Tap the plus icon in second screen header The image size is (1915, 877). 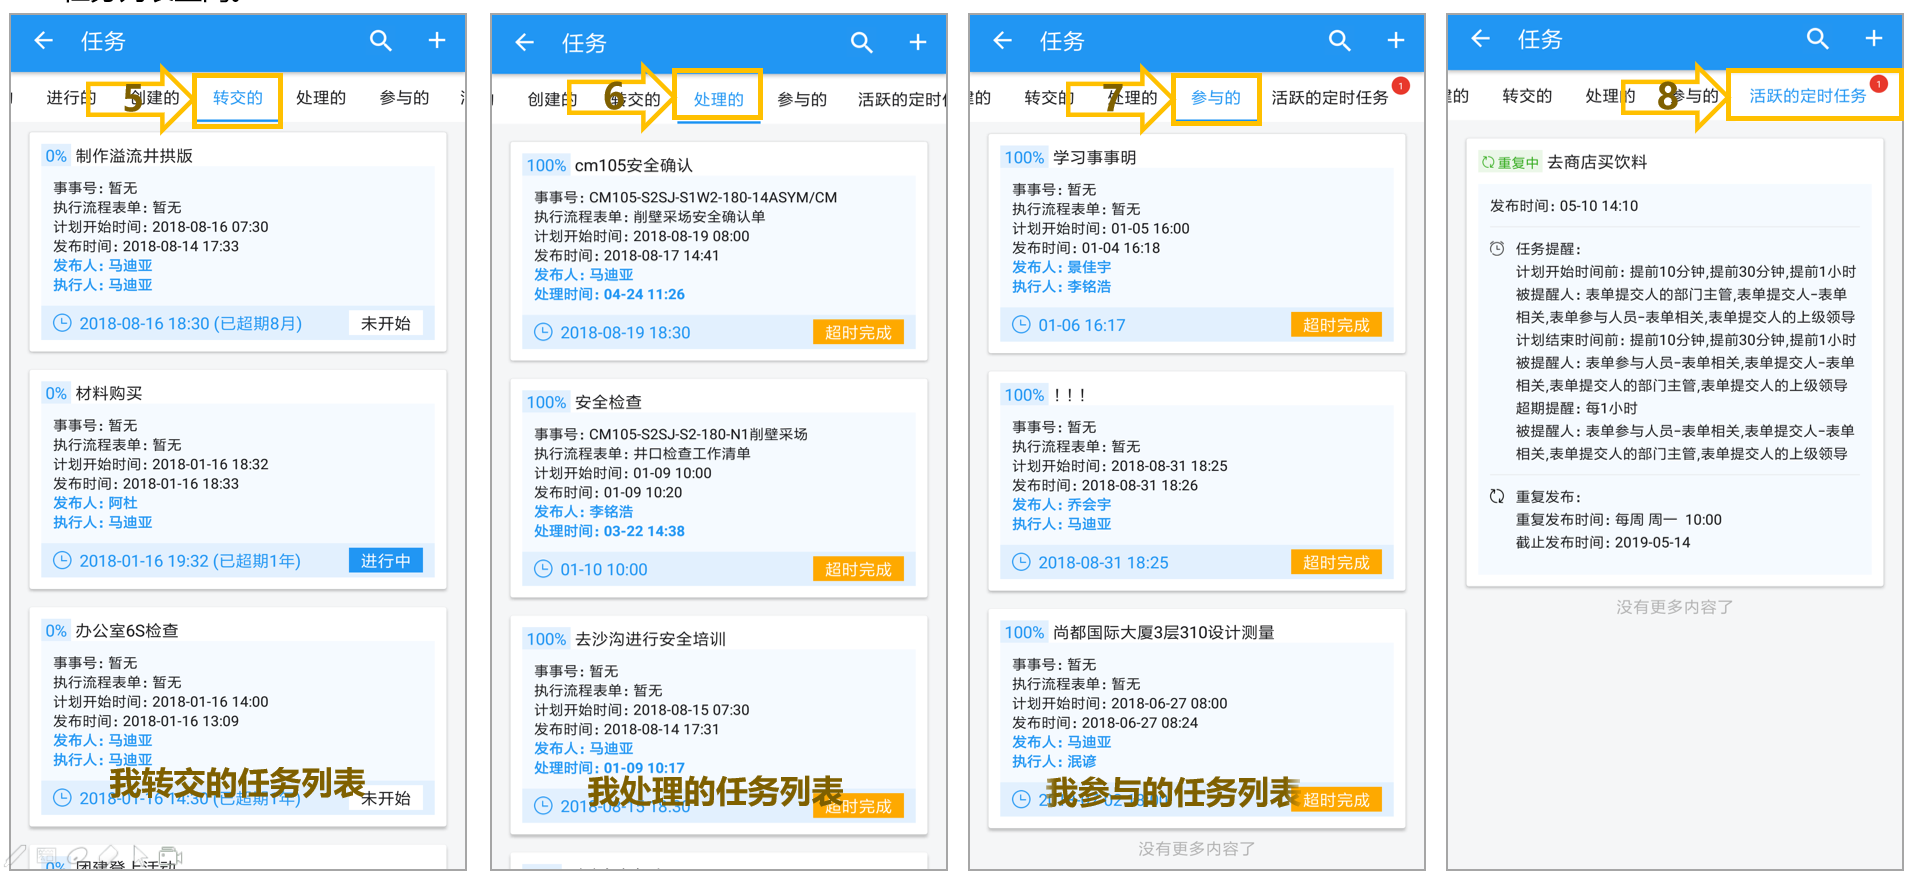coord(918,42)
